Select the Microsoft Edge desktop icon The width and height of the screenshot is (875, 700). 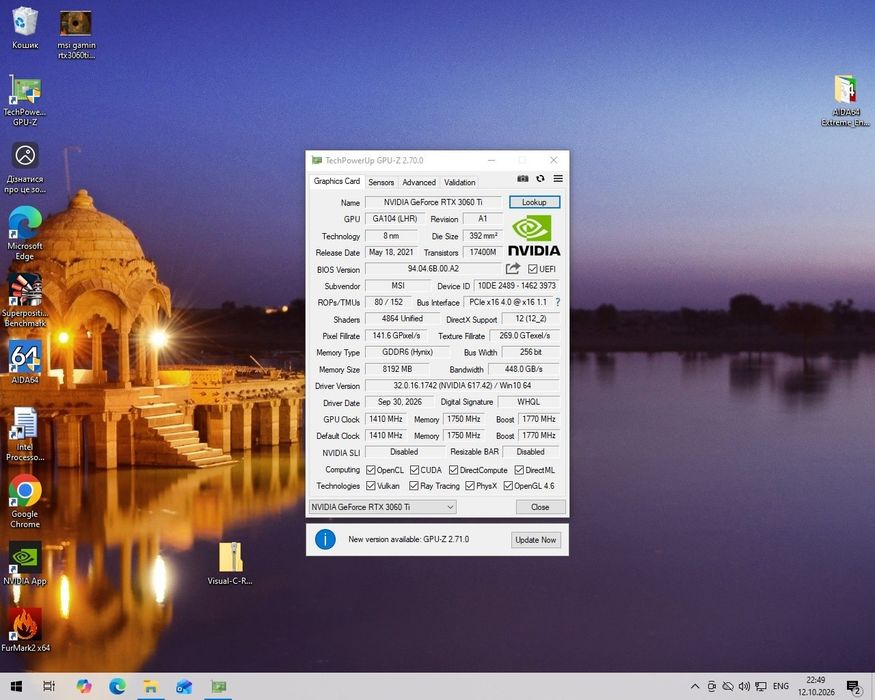[25, 233]
